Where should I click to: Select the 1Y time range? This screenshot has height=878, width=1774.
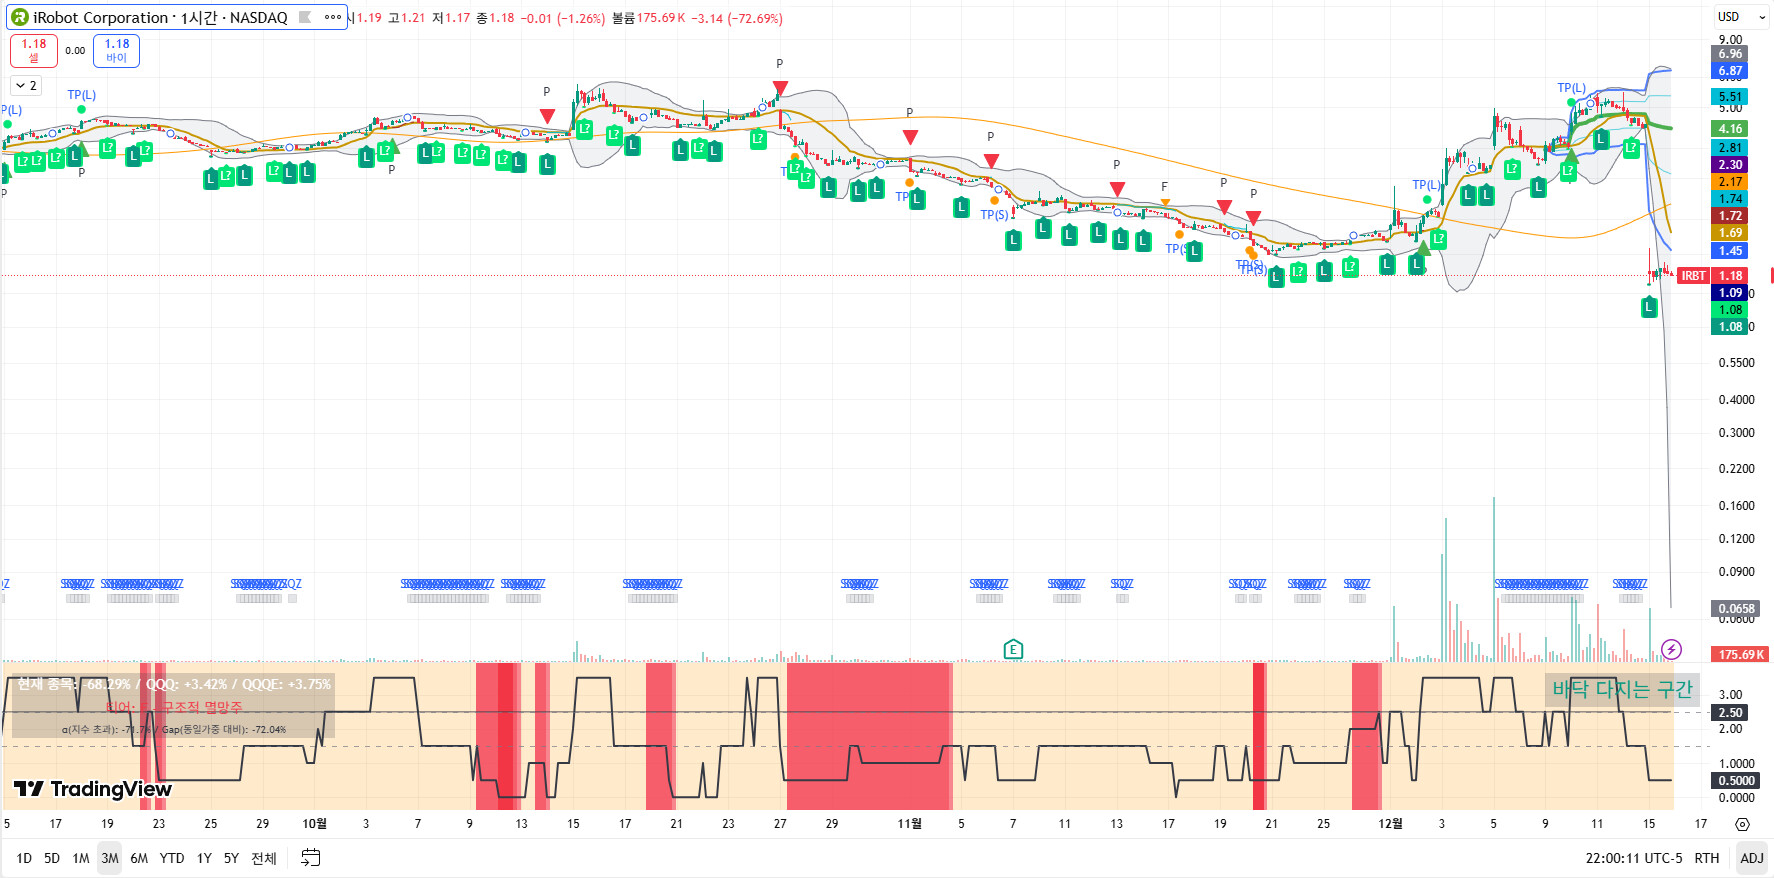[x=204, y=858]
